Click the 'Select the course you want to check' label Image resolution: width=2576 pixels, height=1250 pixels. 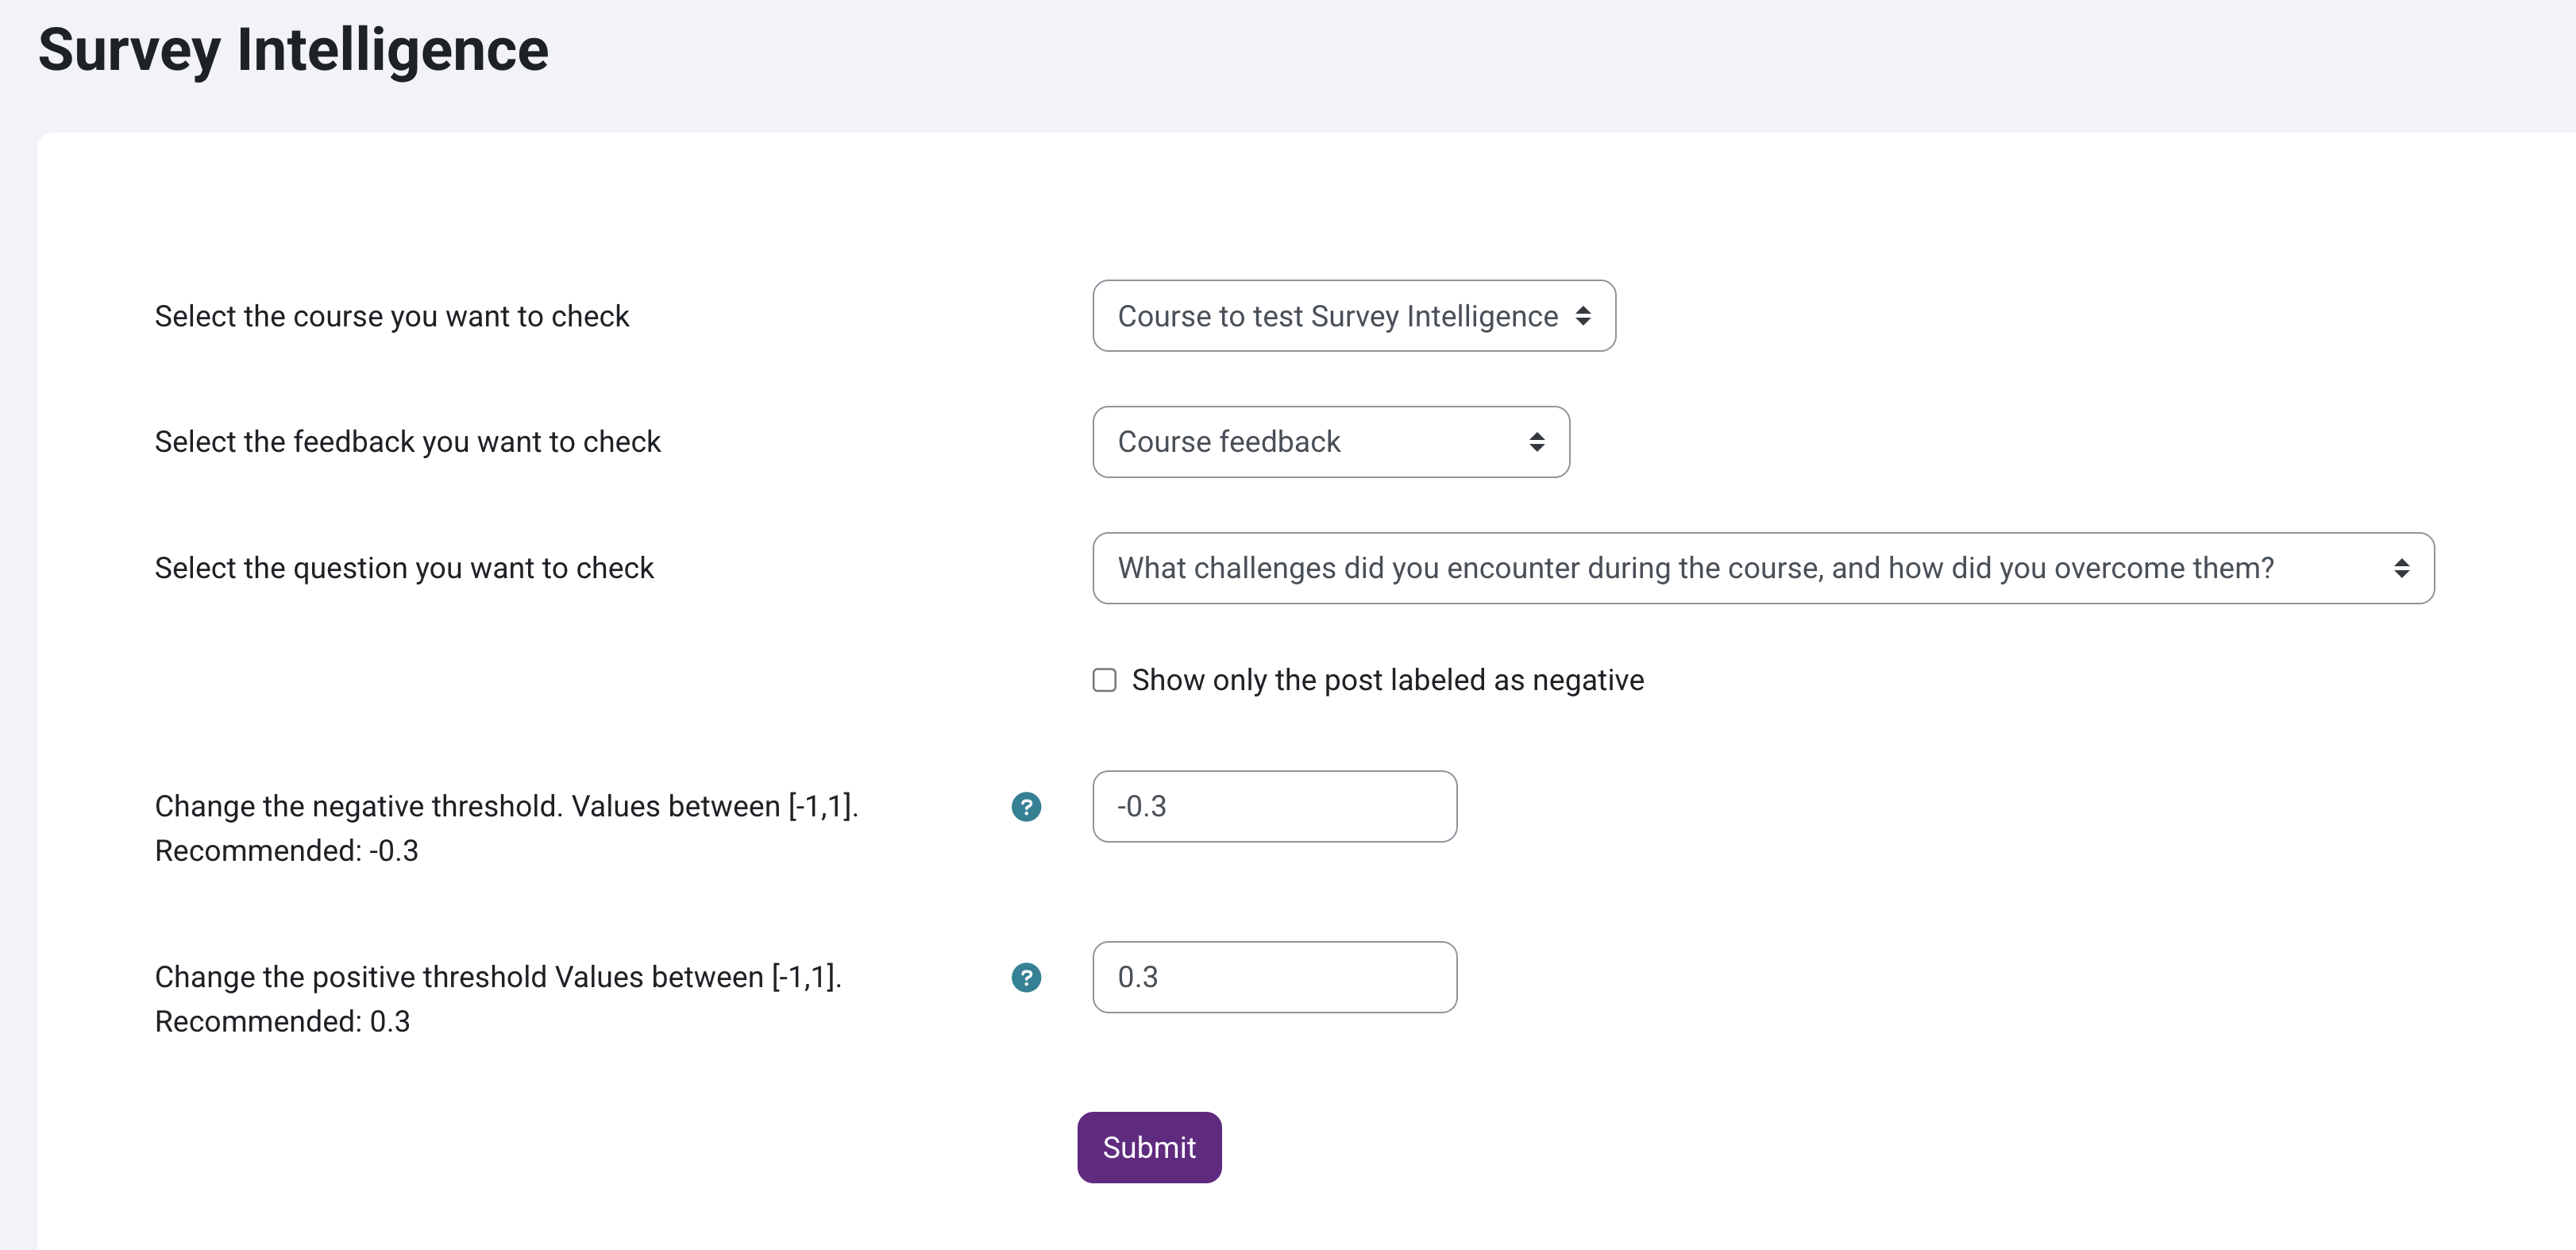coord(391,316)
